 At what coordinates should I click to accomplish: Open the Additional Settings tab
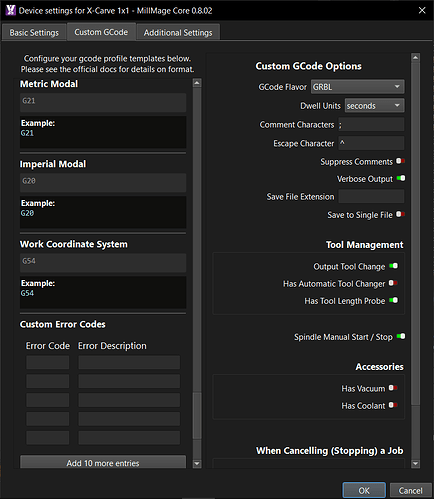178,33
